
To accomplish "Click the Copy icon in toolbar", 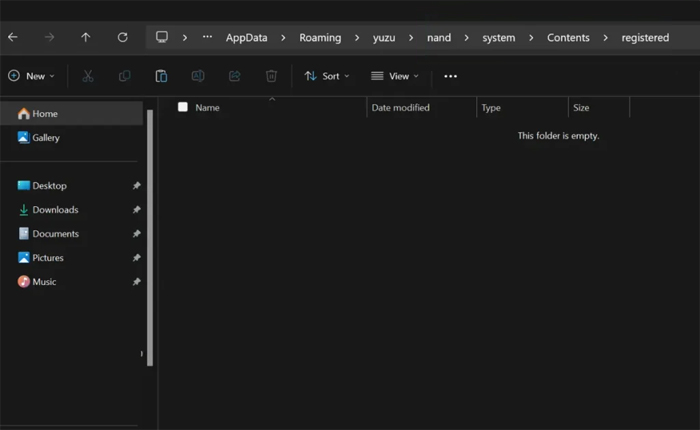I will pyautogui.click(x=125, y=76).
